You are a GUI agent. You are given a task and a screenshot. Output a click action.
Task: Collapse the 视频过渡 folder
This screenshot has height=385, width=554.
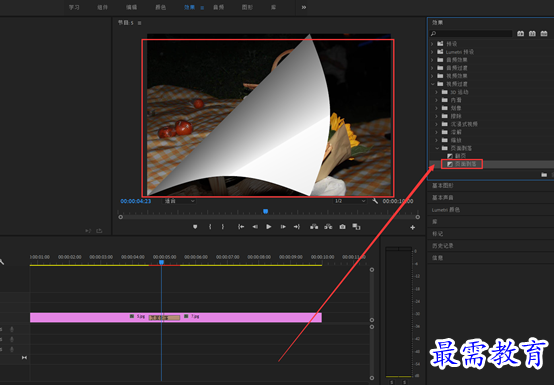pos(432,84)
